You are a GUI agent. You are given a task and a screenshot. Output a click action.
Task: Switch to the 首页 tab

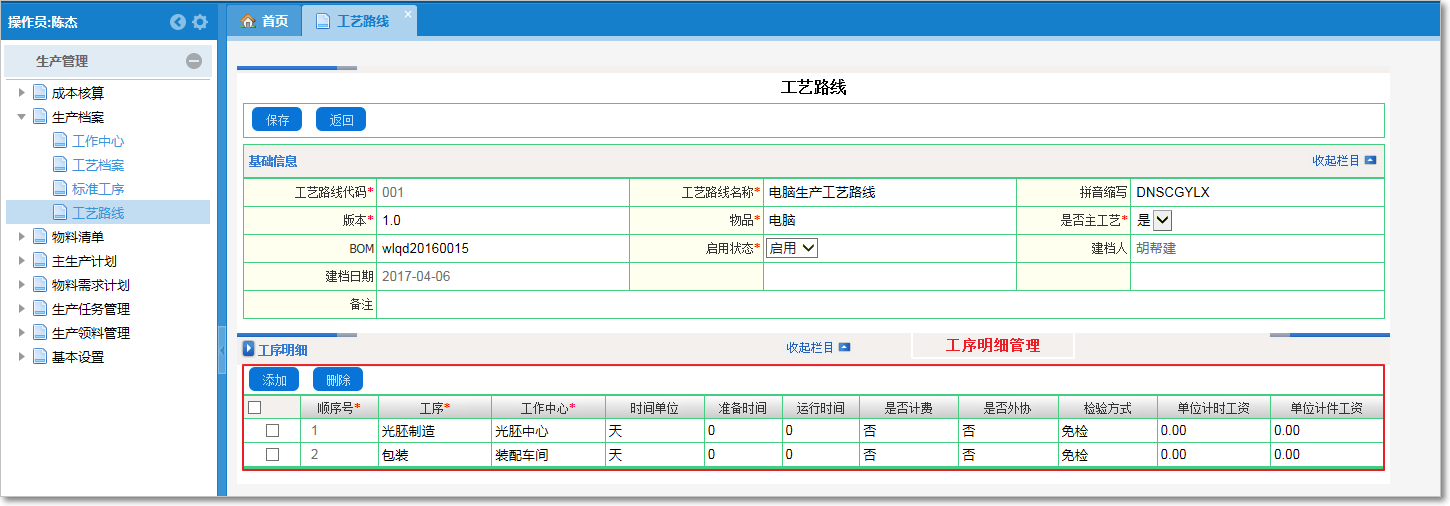pos(265,21)
